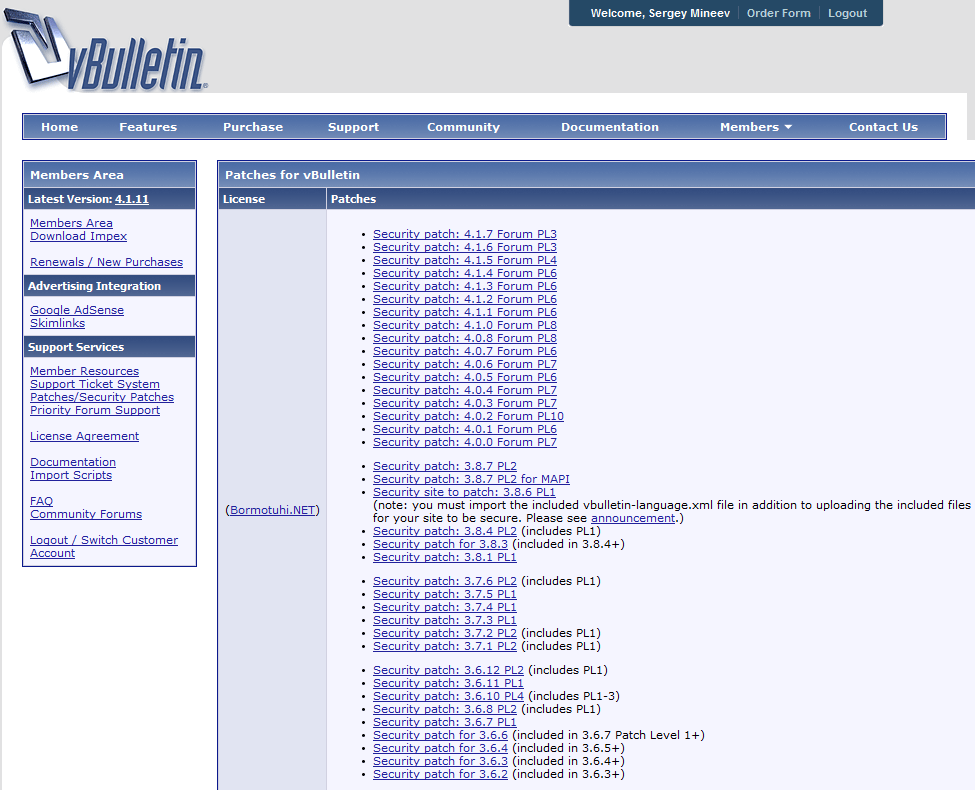Open Security patch 4.0.4 Forum PL7
The width and height of the screenshot is (975, 790).
point(464,391)
